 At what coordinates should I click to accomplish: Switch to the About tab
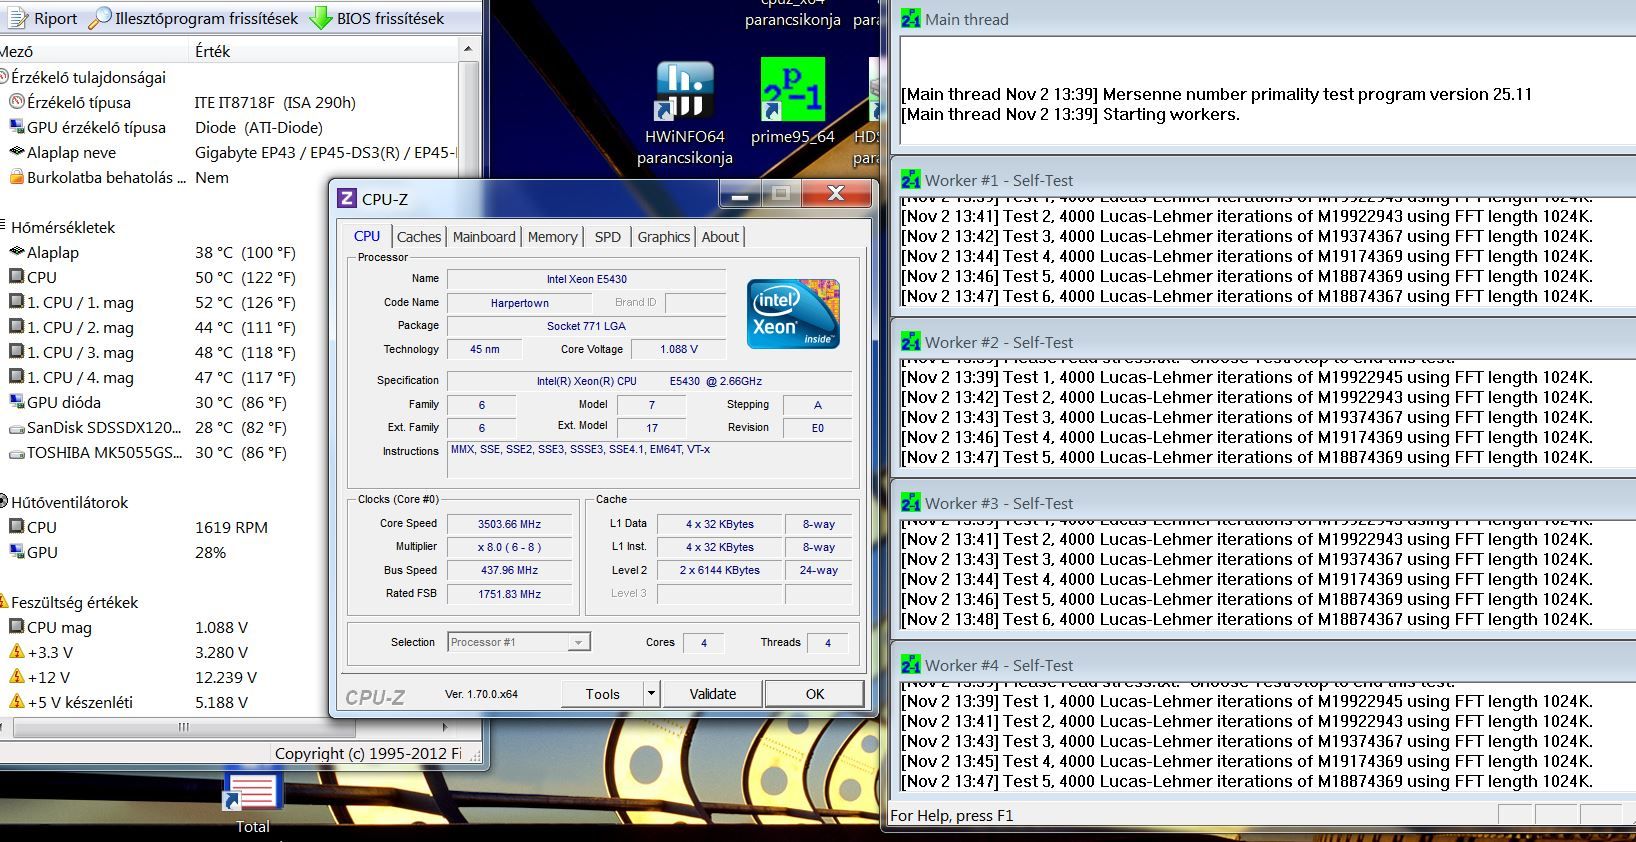pos(720,237)
